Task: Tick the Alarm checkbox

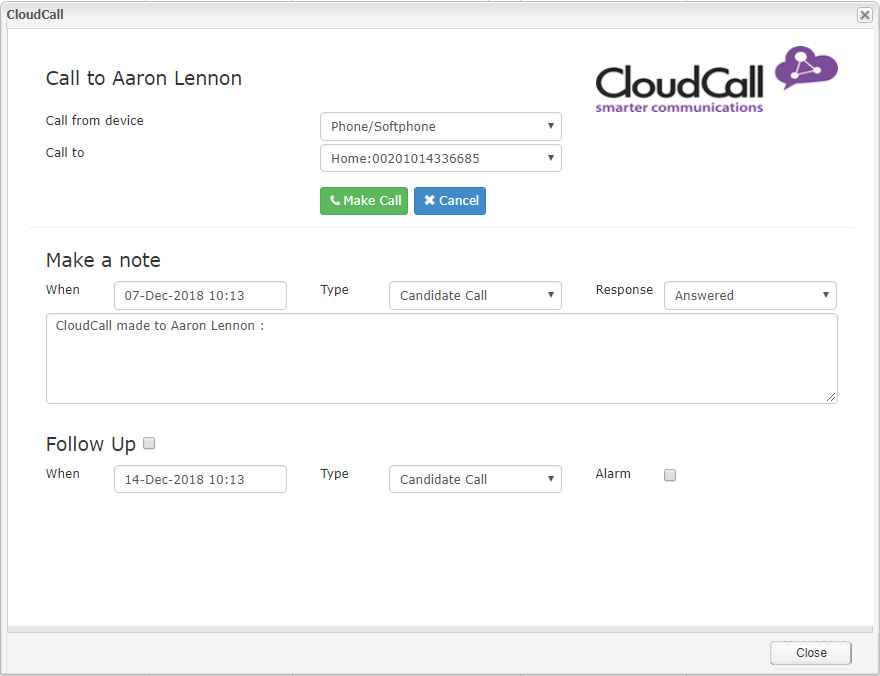Action: click(670, 475)
